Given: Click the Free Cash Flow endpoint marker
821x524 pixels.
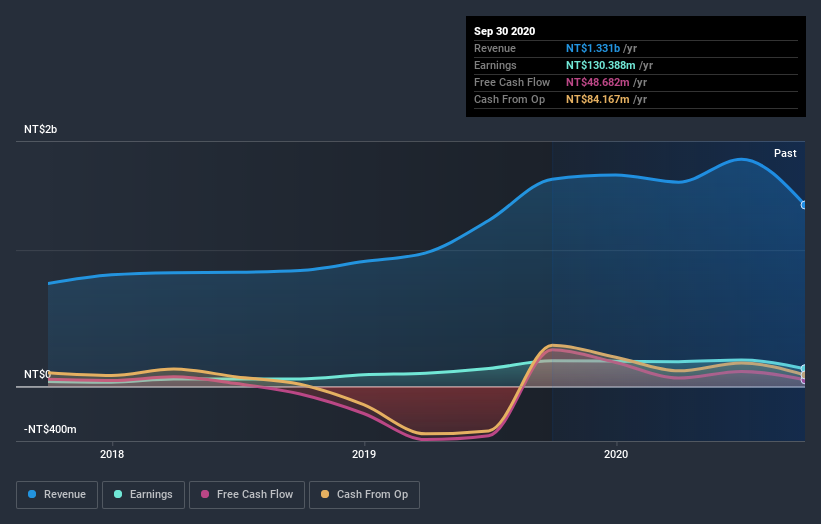Looking at the screenshot, I should click(804, 380).
